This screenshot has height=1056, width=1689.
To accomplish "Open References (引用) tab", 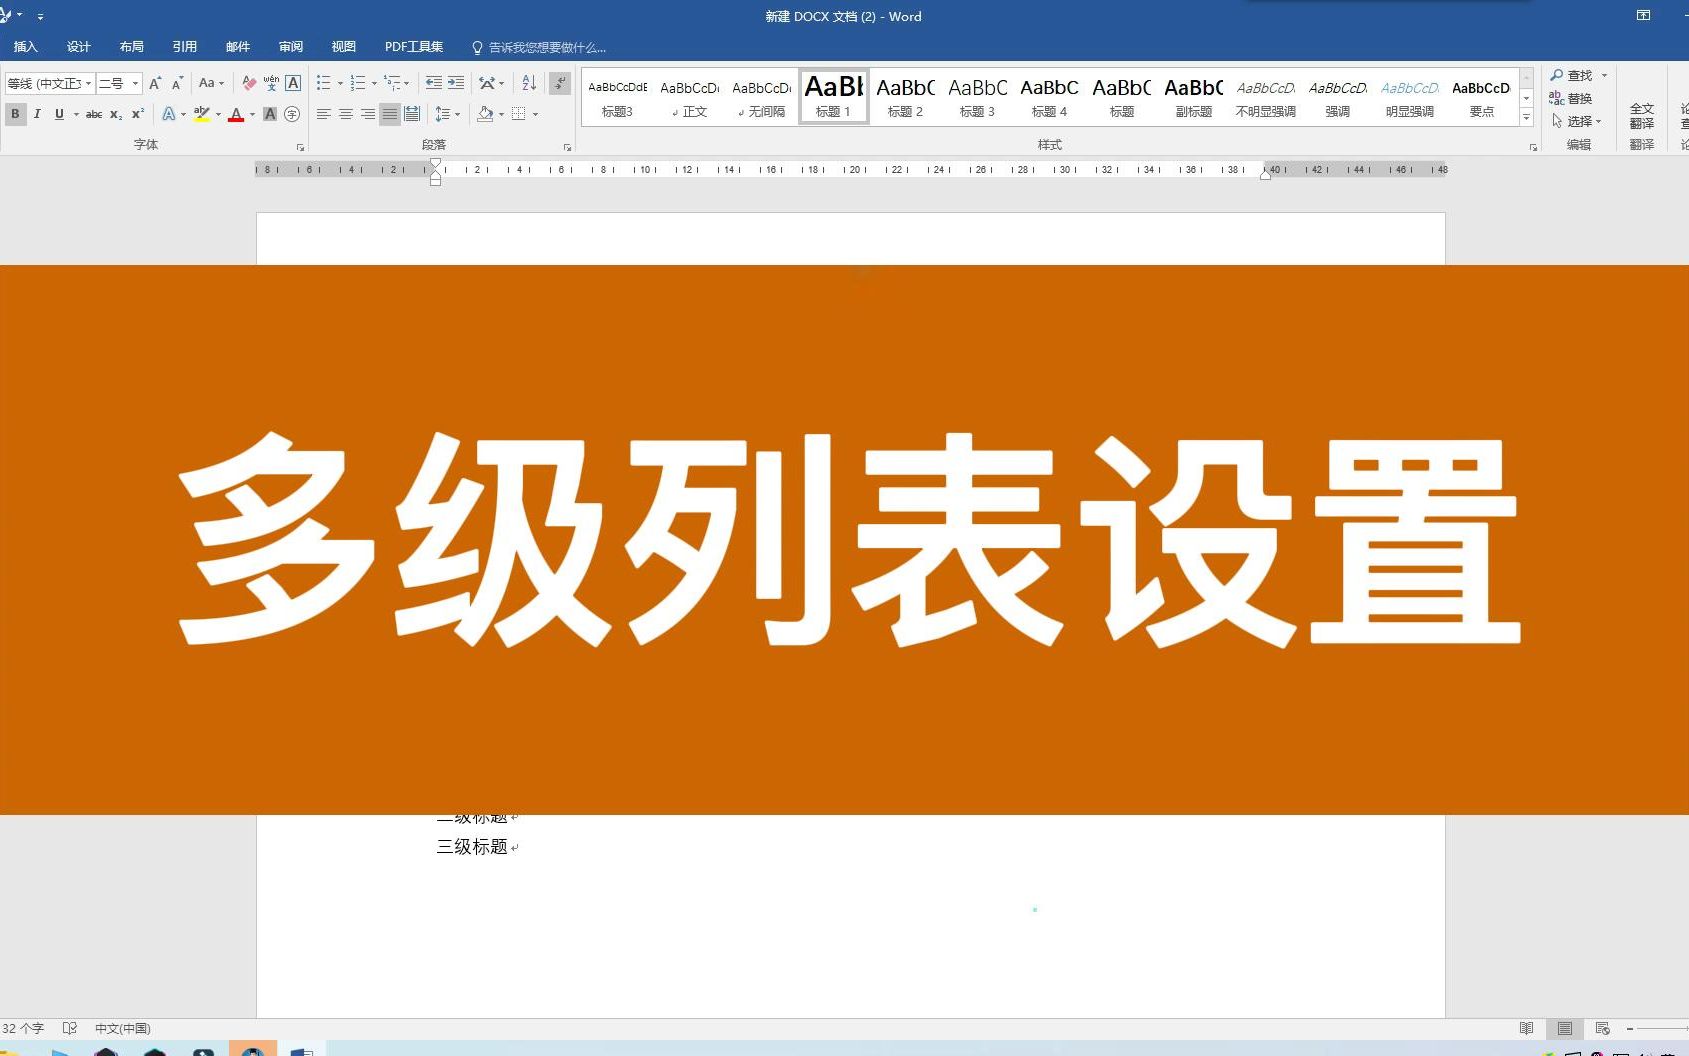I will coord(184,47).
